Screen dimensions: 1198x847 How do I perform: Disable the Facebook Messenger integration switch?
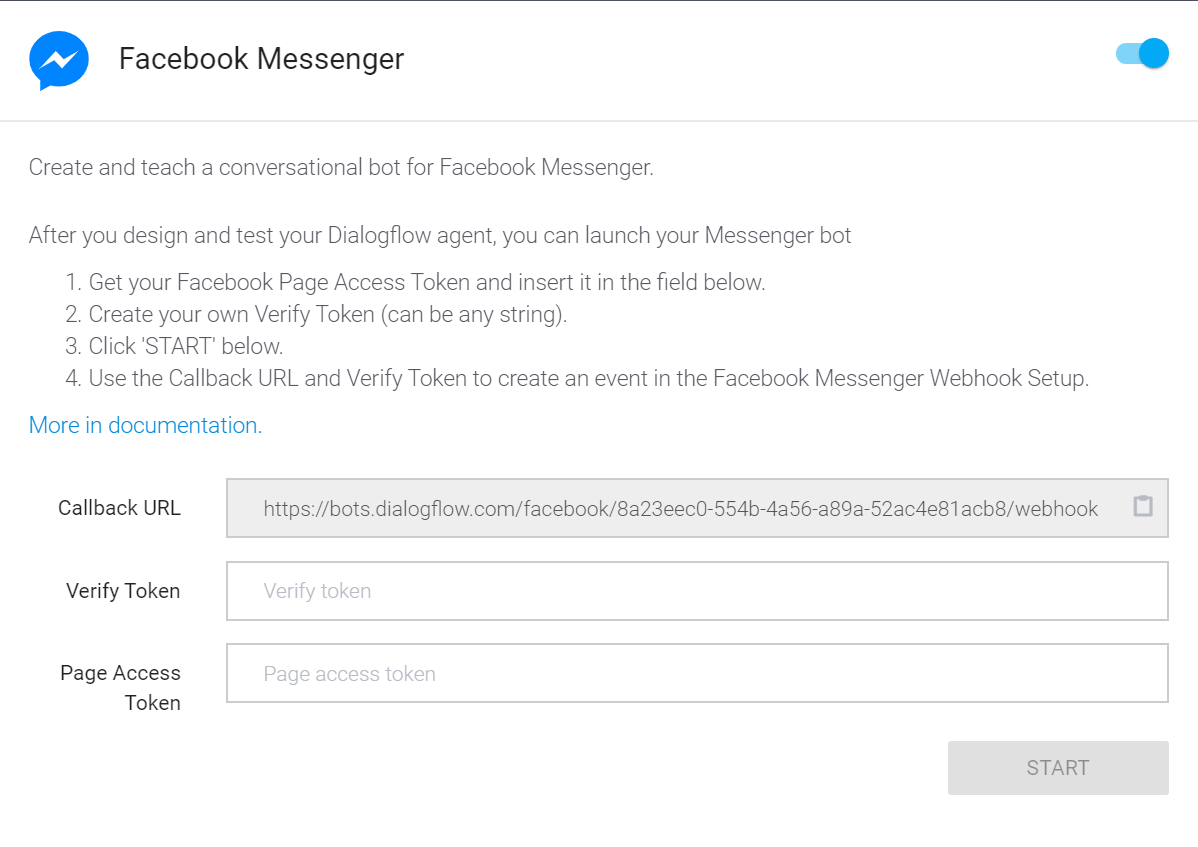click(1143, 54)
